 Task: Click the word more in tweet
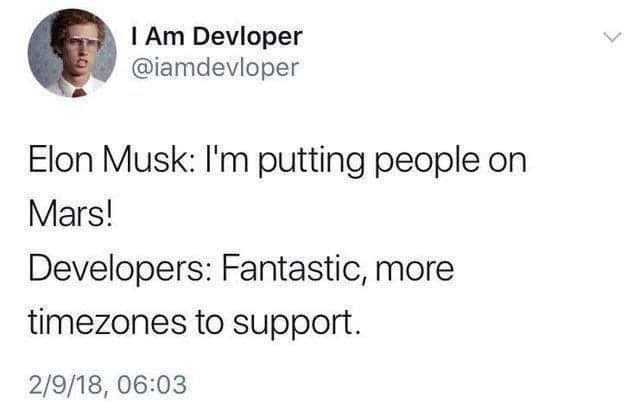[414, 273]
